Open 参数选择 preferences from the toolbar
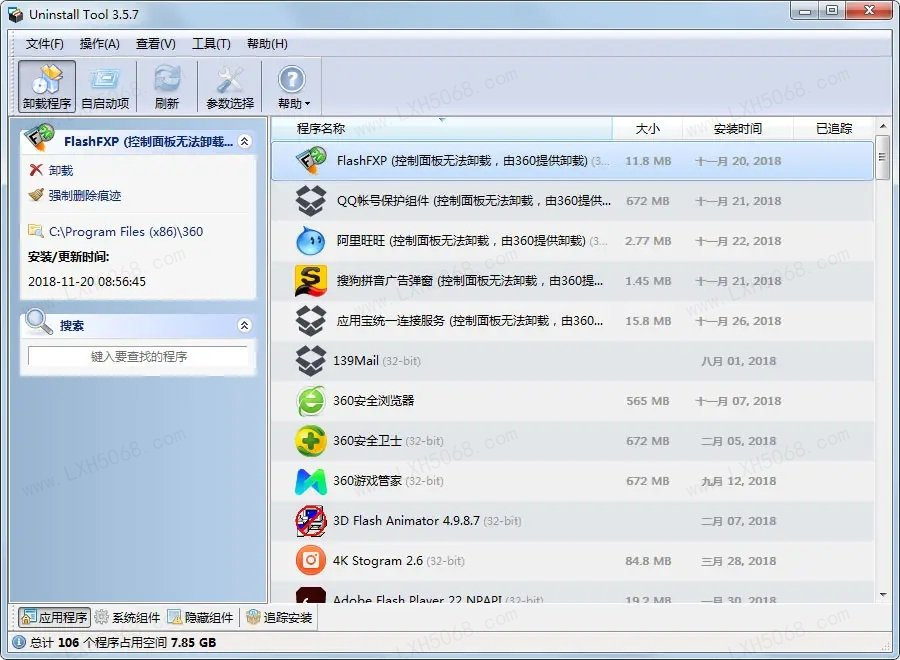The image size is (900, 660). pos(230,87)
